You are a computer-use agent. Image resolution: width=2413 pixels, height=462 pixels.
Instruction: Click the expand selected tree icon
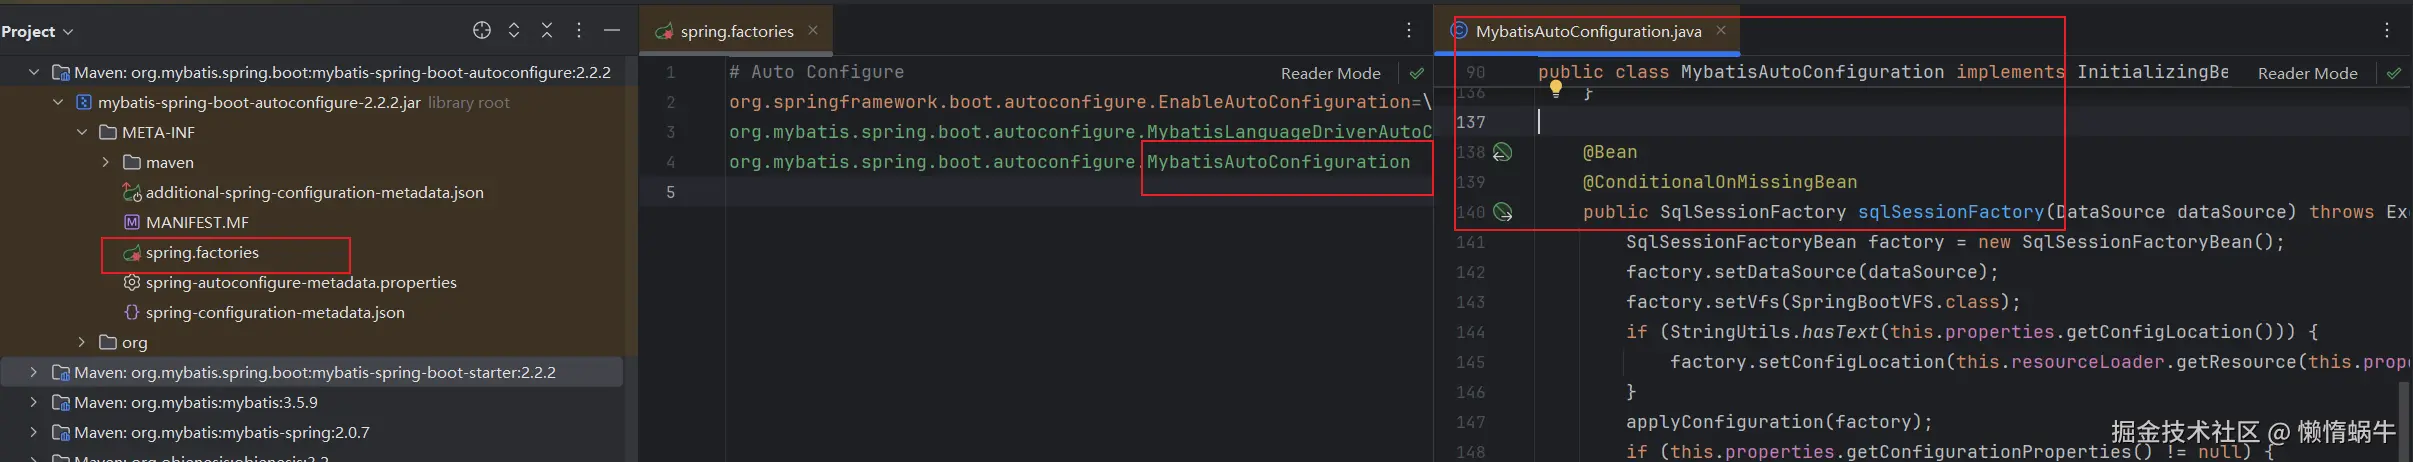click(514, 31)
